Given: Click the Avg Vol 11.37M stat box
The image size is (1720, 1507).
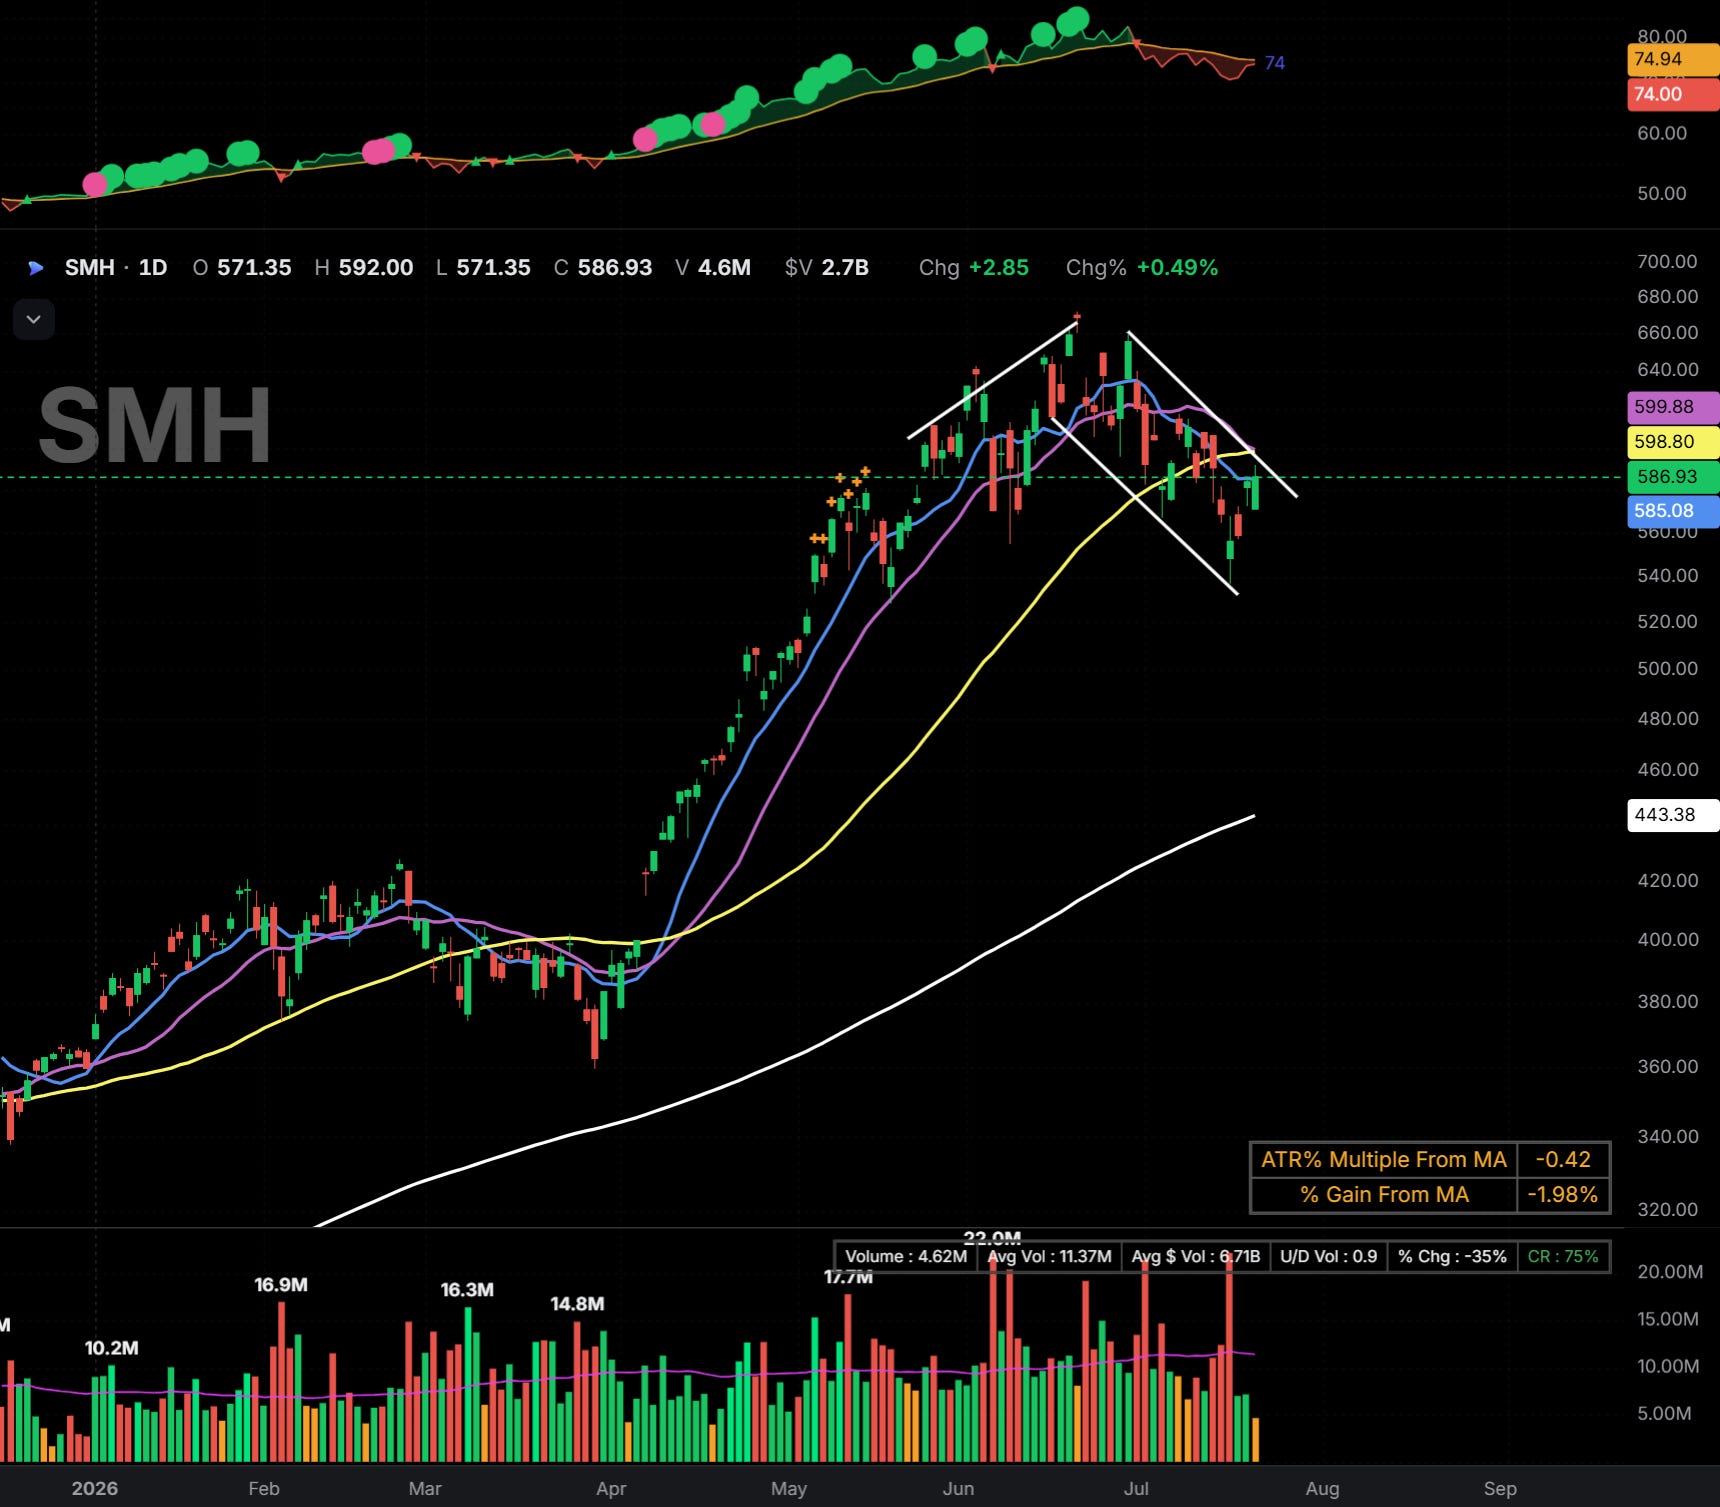Looking at the screenshot, I should tap(1049, 1257).
